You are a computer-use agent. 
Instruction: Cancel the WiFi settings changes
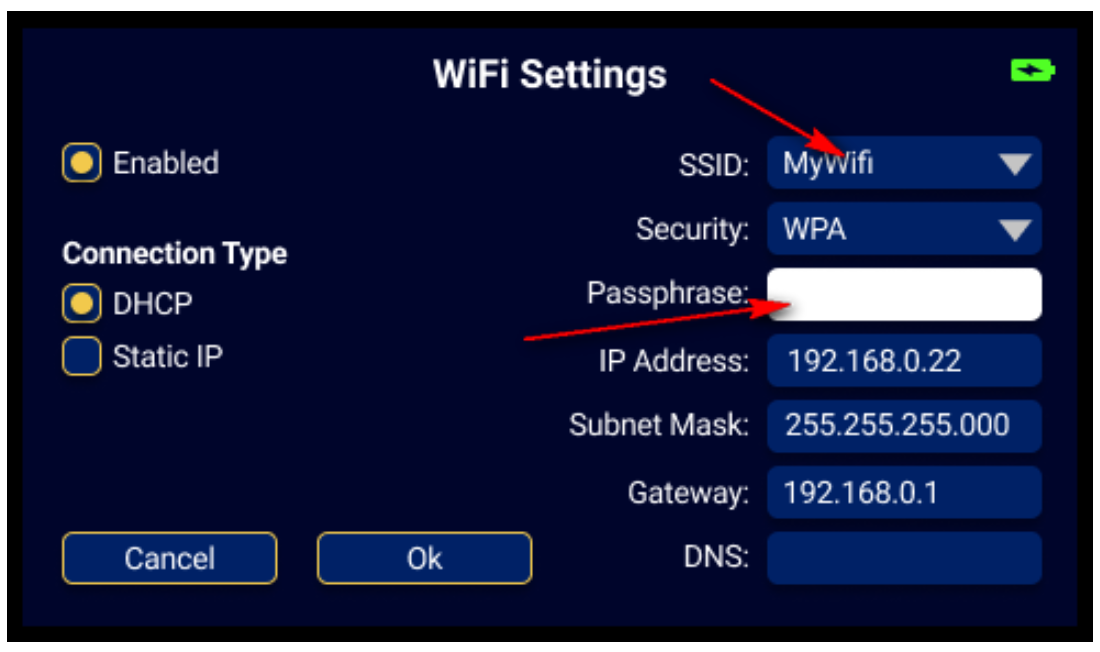pyautogui.click(x=169, y=558)
